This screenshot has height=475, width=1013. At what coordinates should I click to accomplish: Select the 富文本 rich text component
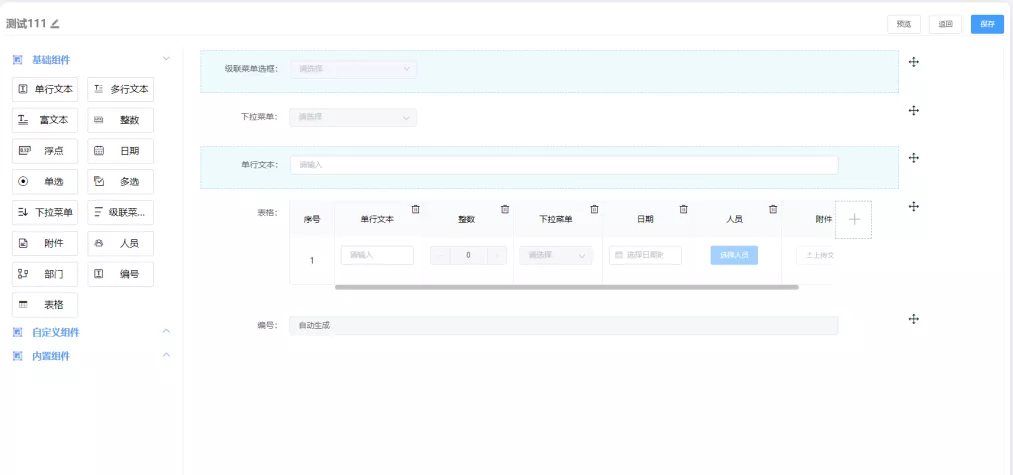click(45, 120)
